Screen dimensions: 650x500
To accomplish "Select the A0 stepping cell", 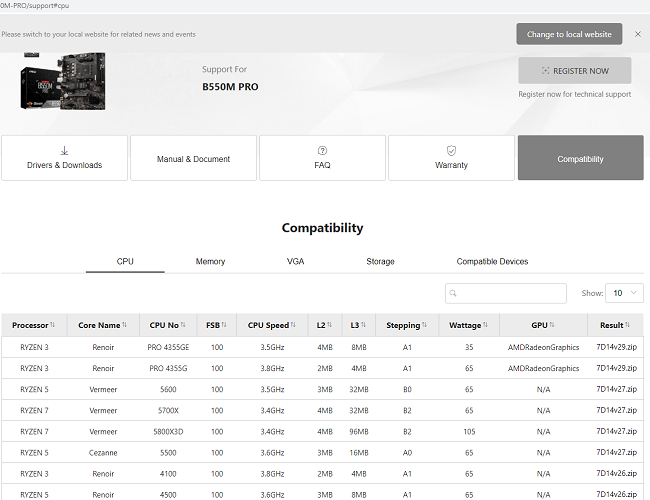I will (x=407, y=453).
